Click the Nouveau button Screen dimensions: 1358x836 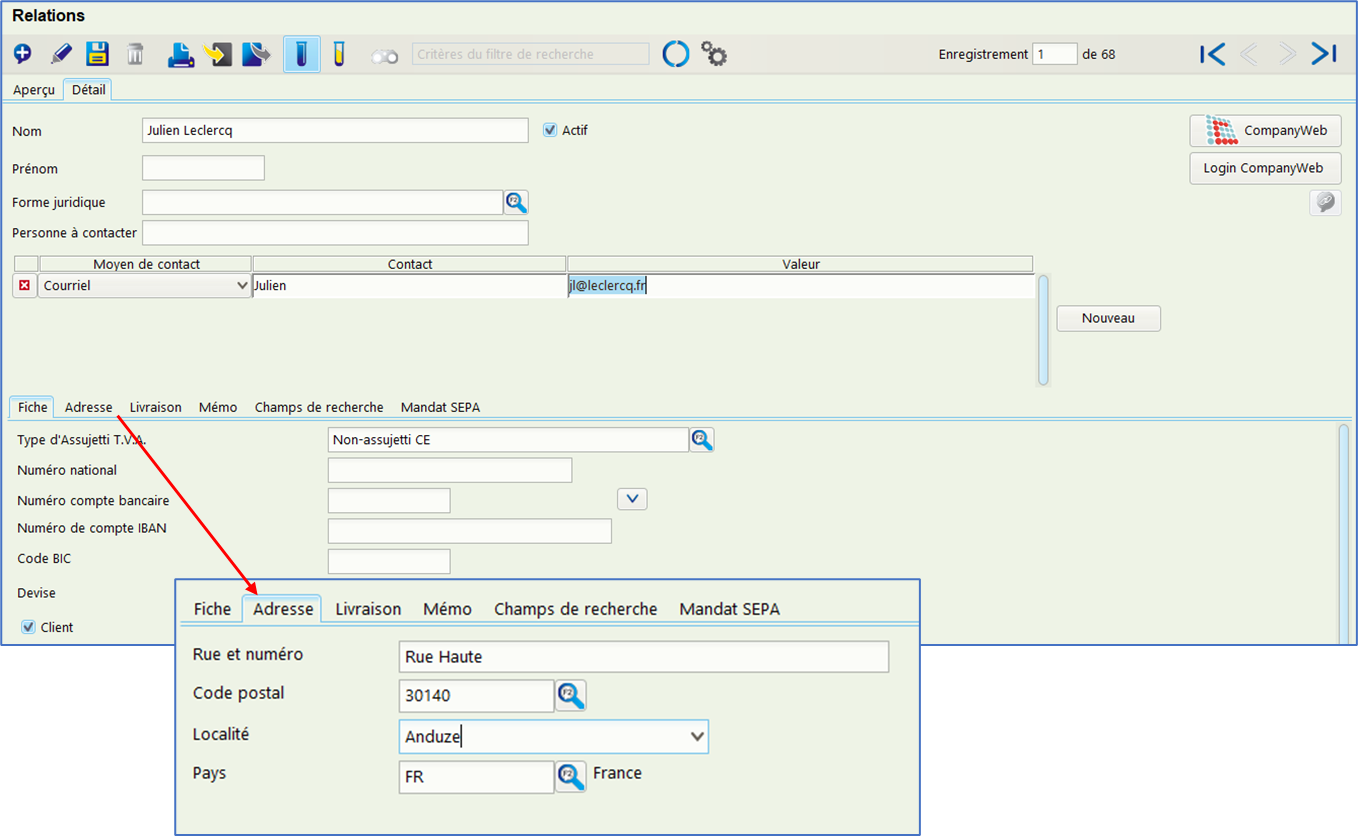pyautogui.click(x=1108, y=318)
